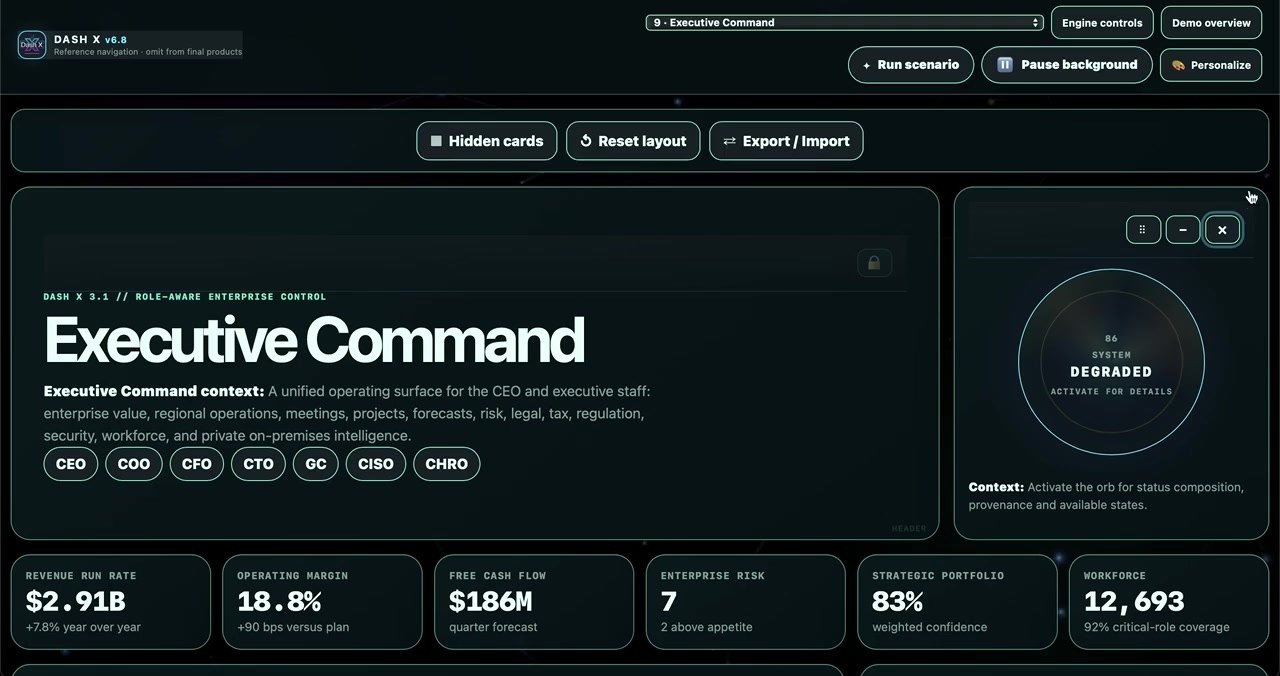Image resolution: width=1280 pixels, height=676 pixels.
Task: Click the 18.8% margin value
Action: [279, 601]
